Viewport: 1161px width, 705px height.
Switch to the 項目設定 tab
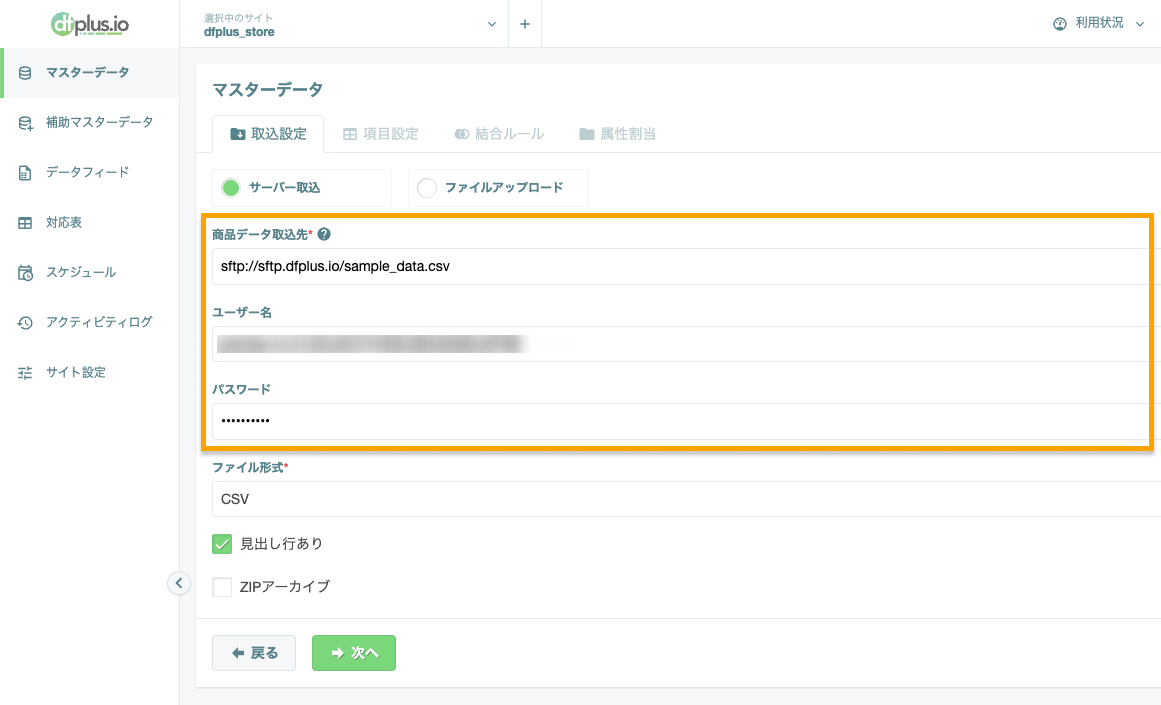point(381,134)
